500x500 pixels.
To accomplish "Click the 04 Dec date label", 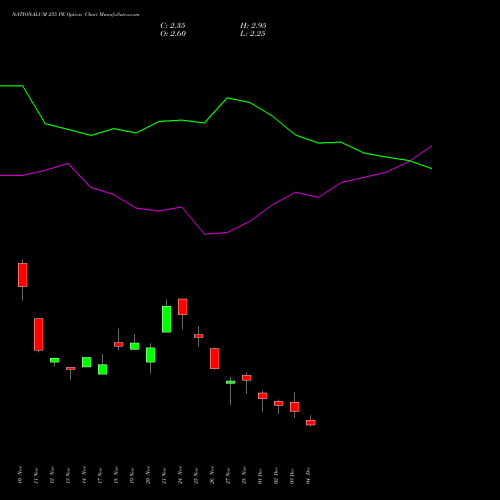I will coord(308,475).
